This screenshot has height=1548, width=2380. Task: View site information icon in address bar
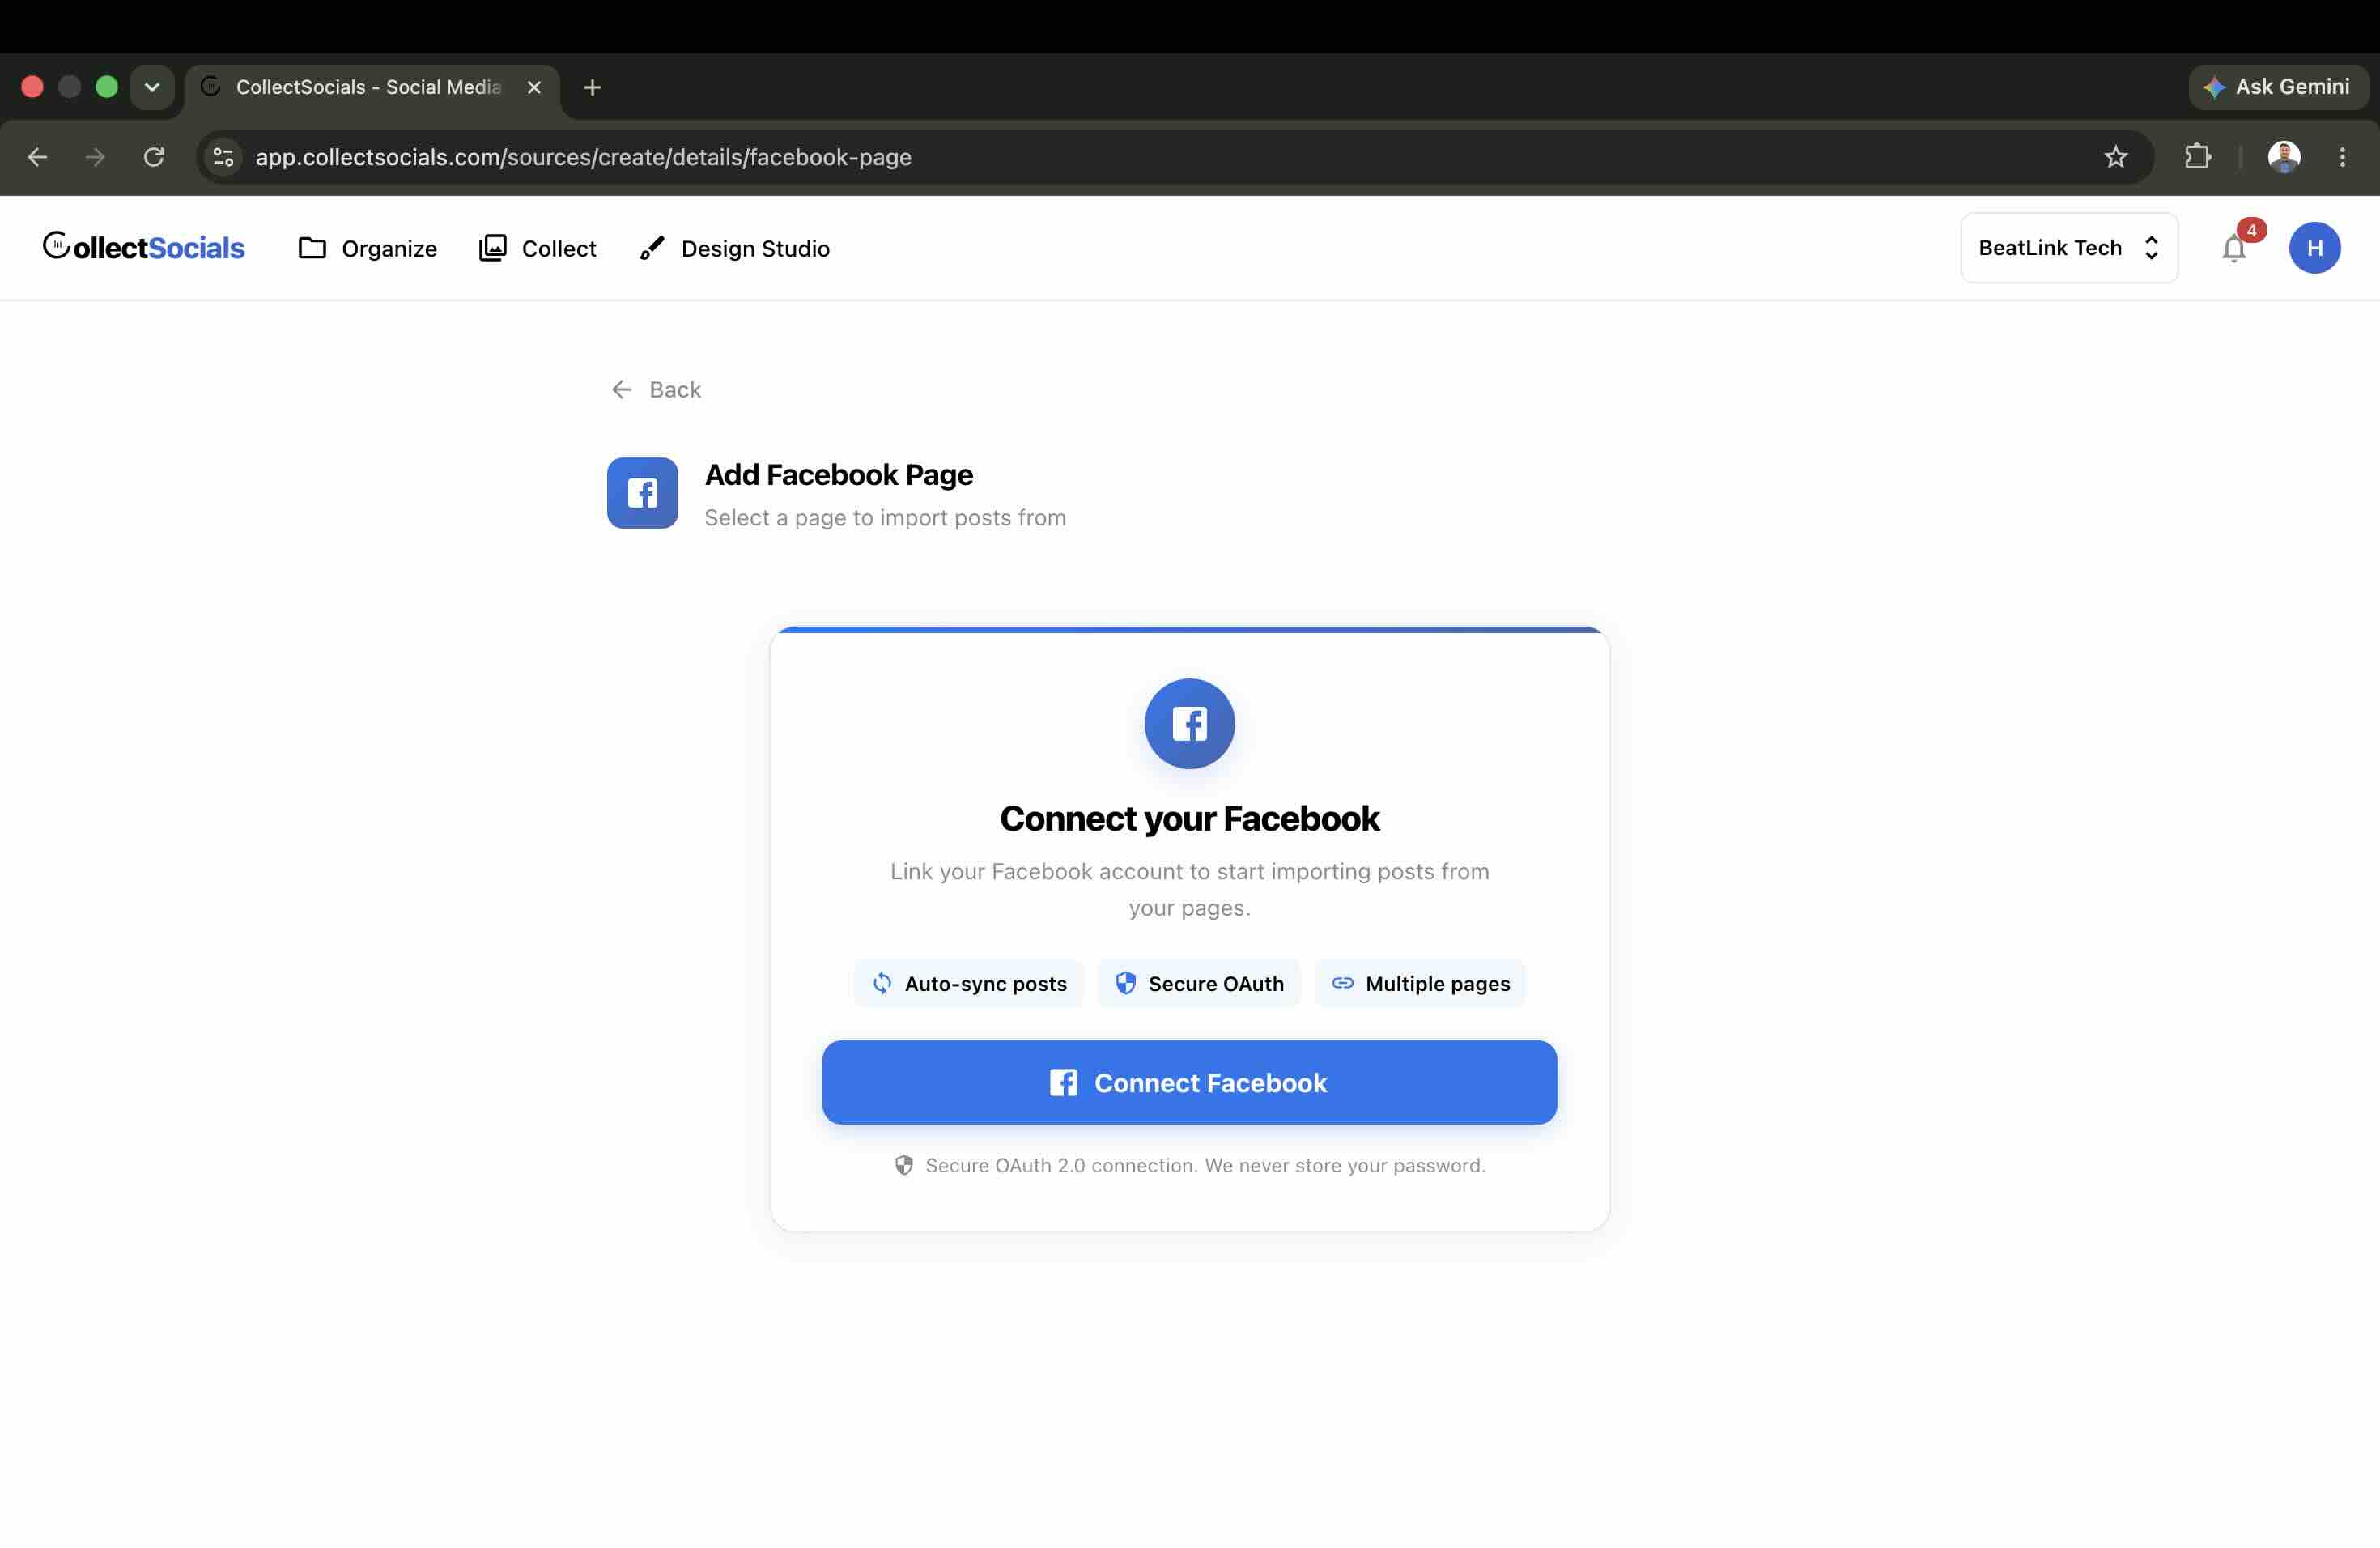pos(223,157)
